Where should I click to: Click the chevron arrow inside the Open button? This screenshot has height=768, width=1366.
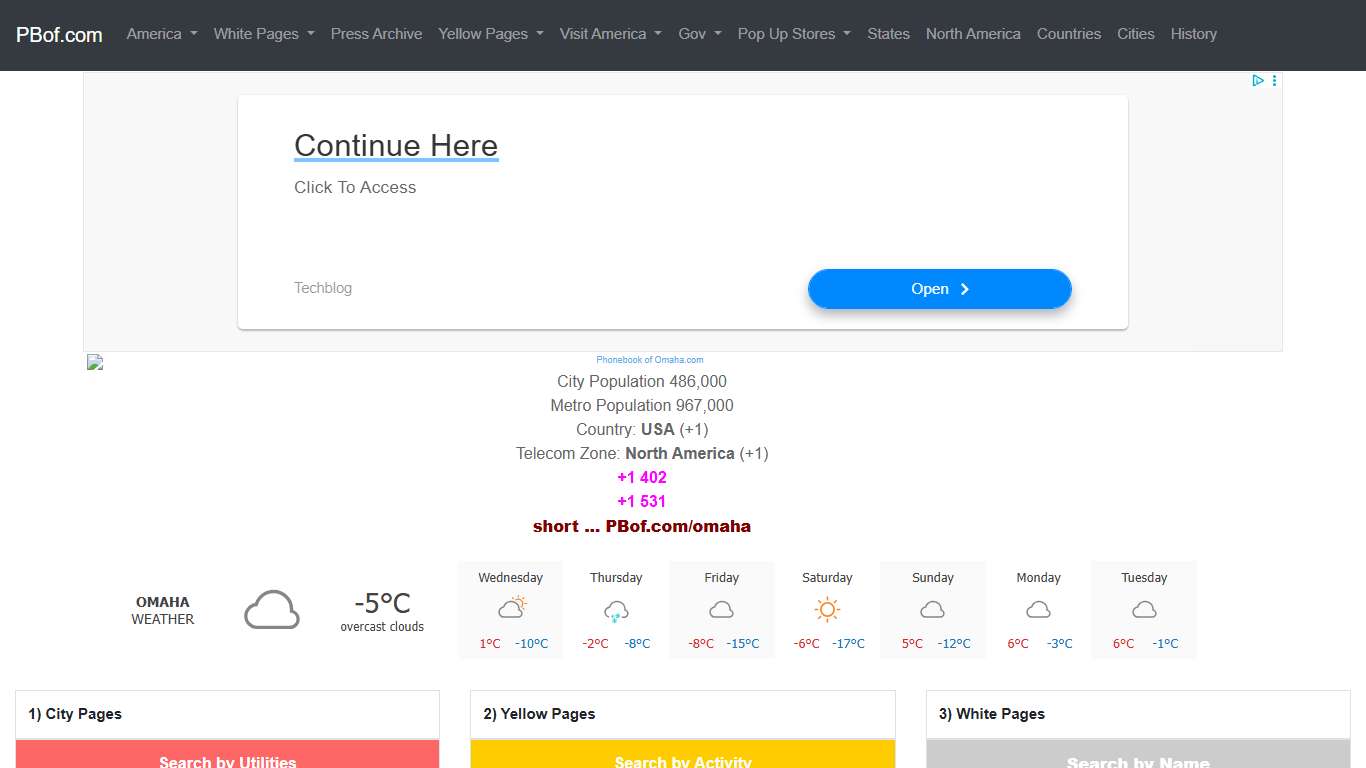pyautogui.click(x=965, y=289)
